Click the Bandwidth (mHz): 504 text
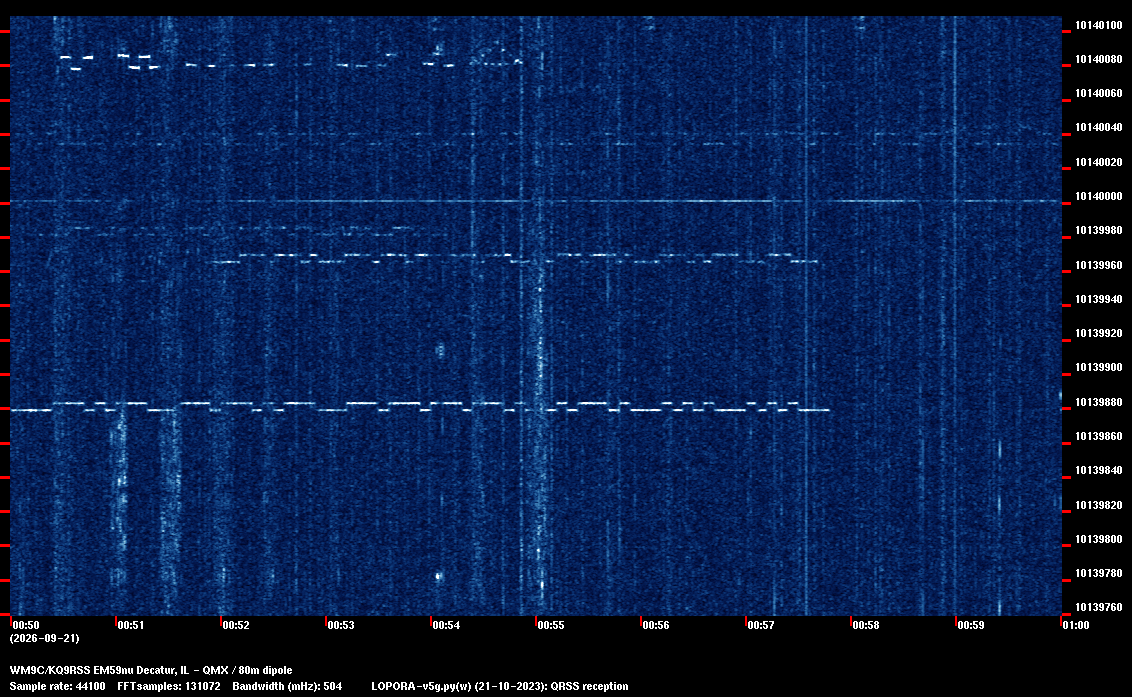1132x697 pixels. tap(287, 686)
